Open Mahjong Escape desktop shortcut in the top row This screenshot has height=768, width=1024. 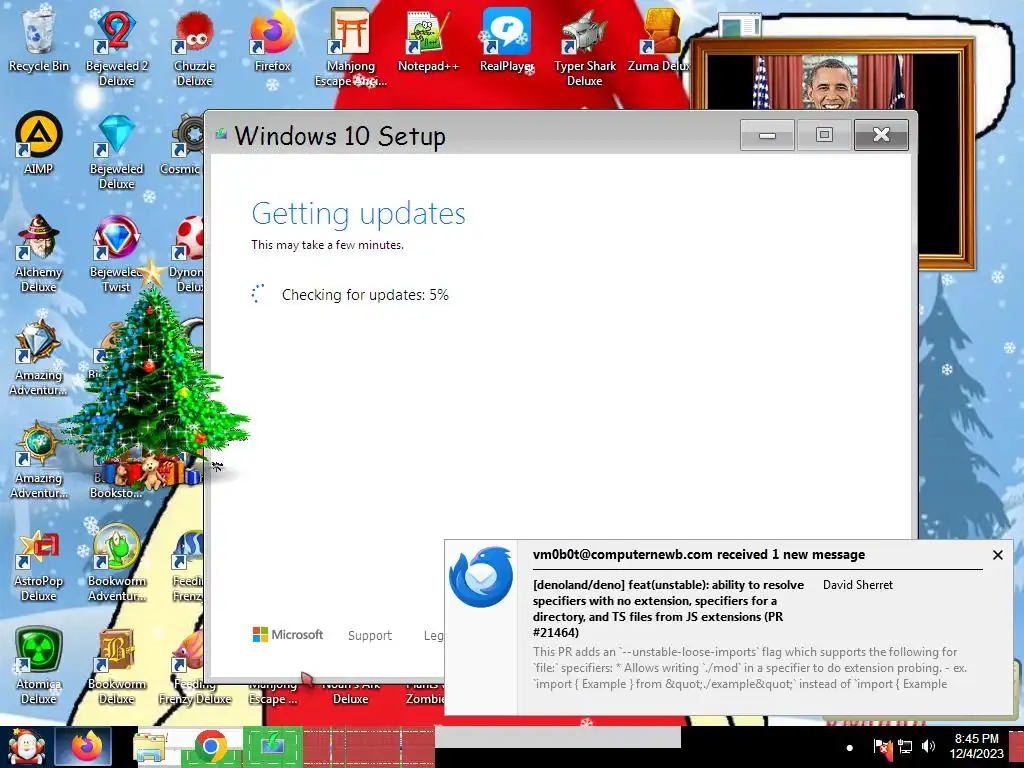tap(351, 47)
